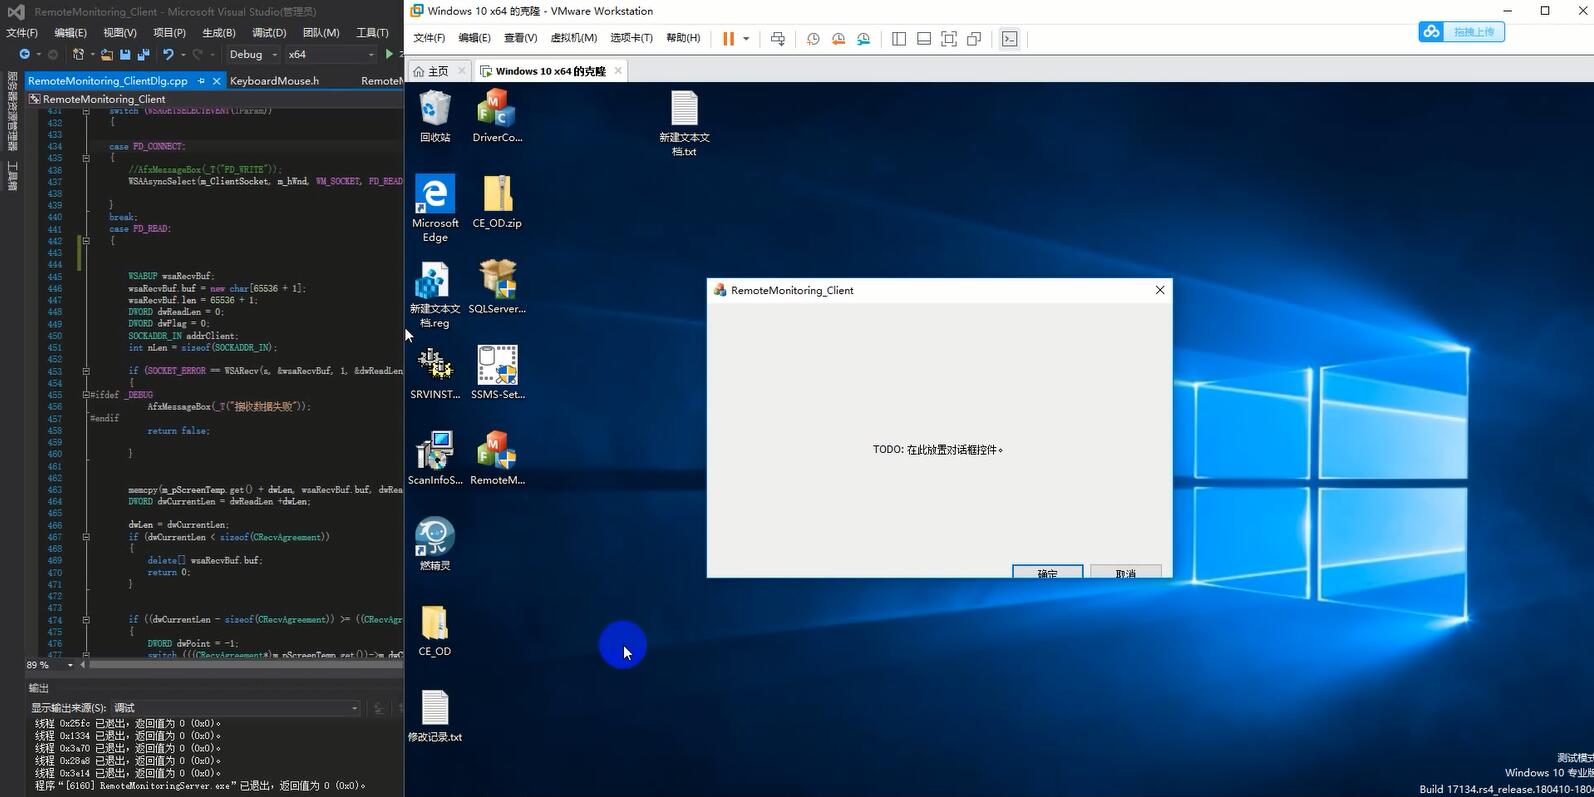Select the 新建文本文档.txt file on the desktop
The height and width of the screenshot is (797, 1594).
(684, 123)
